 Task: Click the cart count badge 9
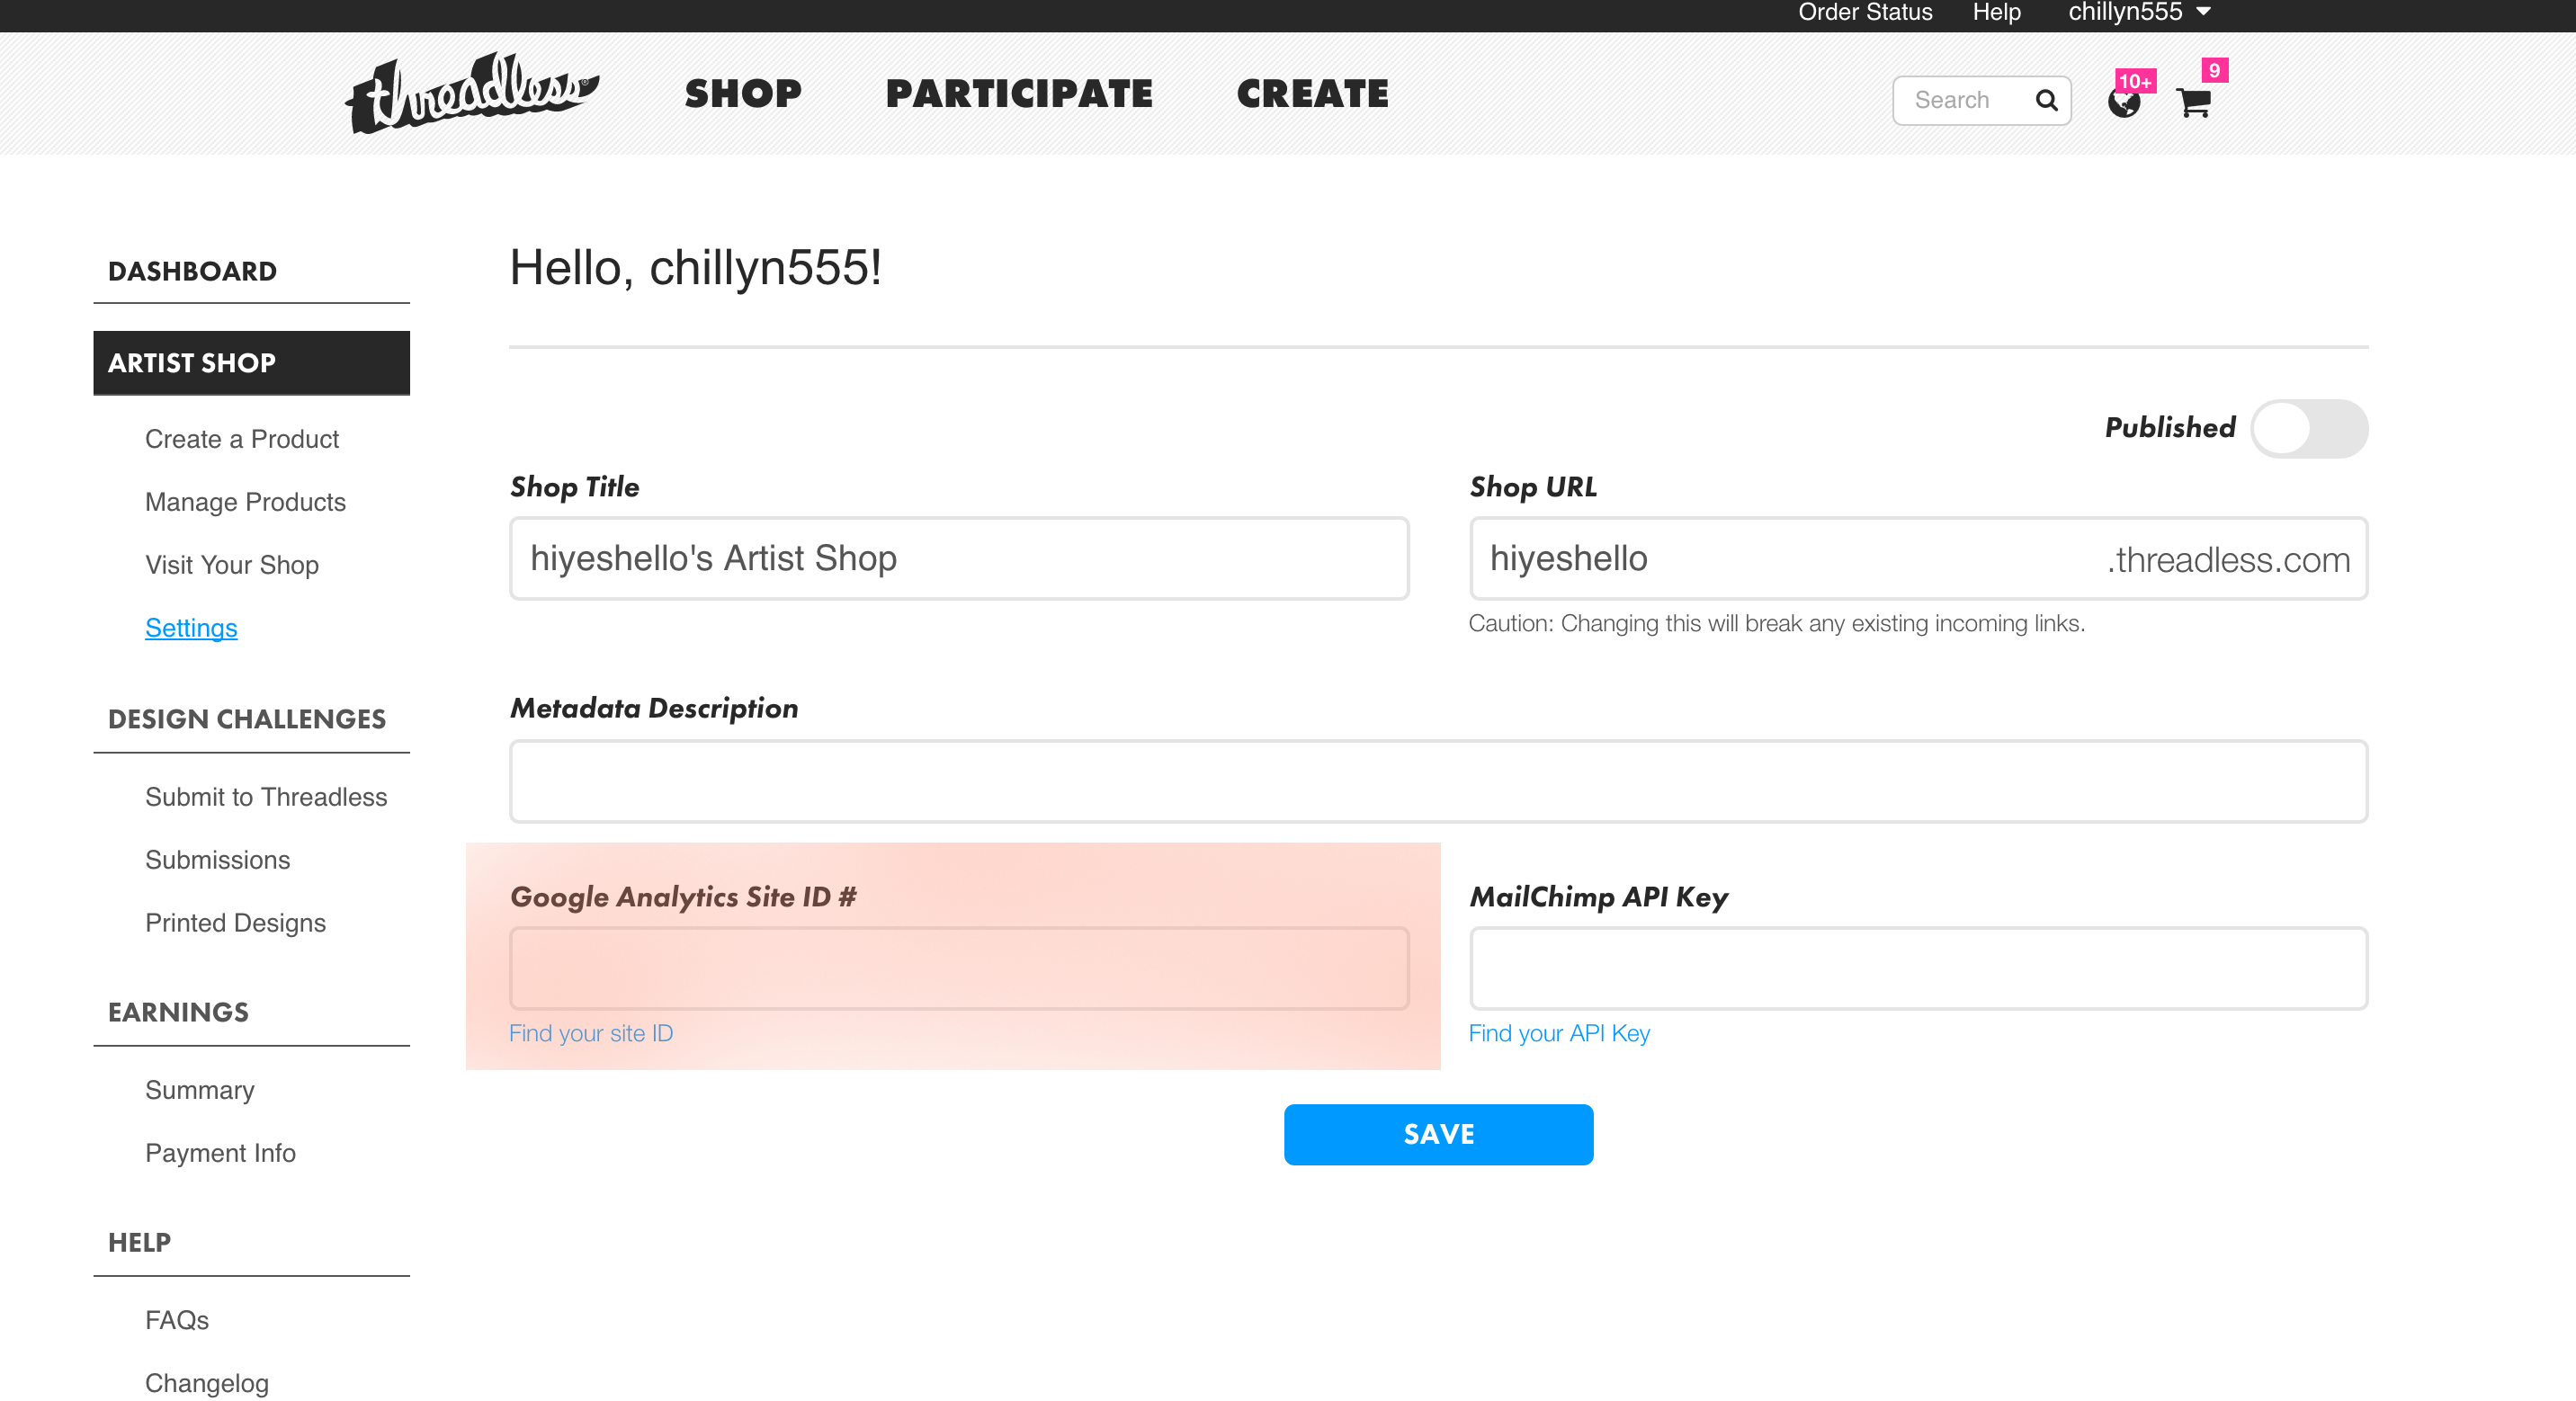(x=2214, y=70)
